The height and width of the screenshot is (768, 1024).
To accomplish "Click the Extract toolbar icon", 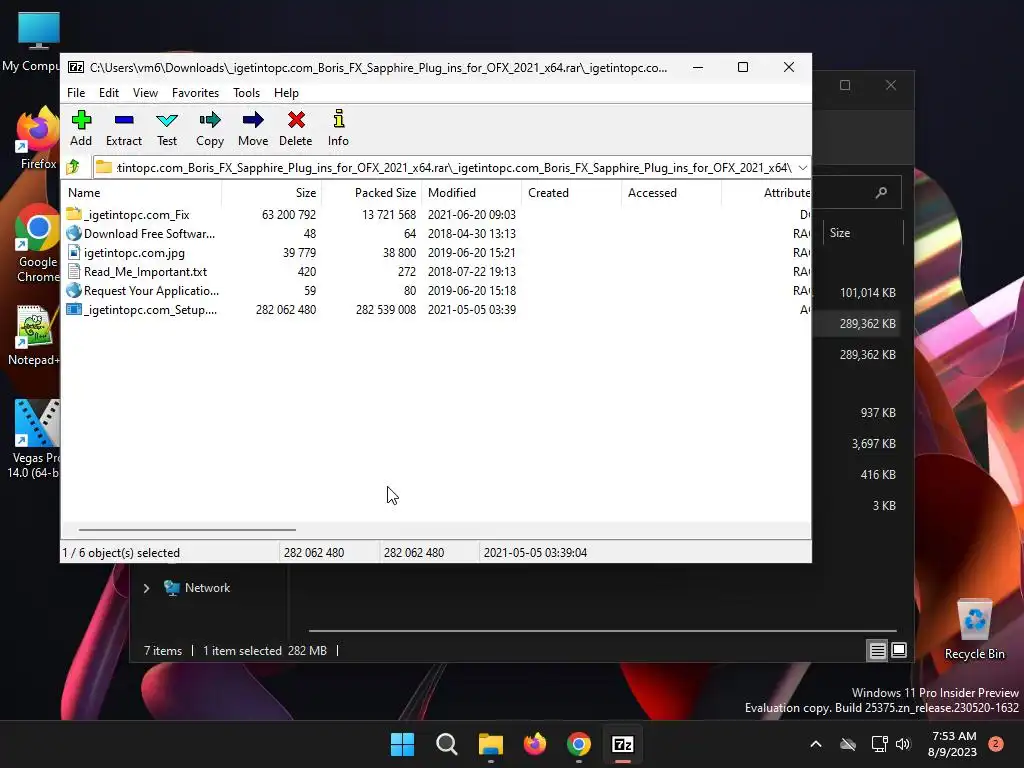I will (x=123, y=128).
